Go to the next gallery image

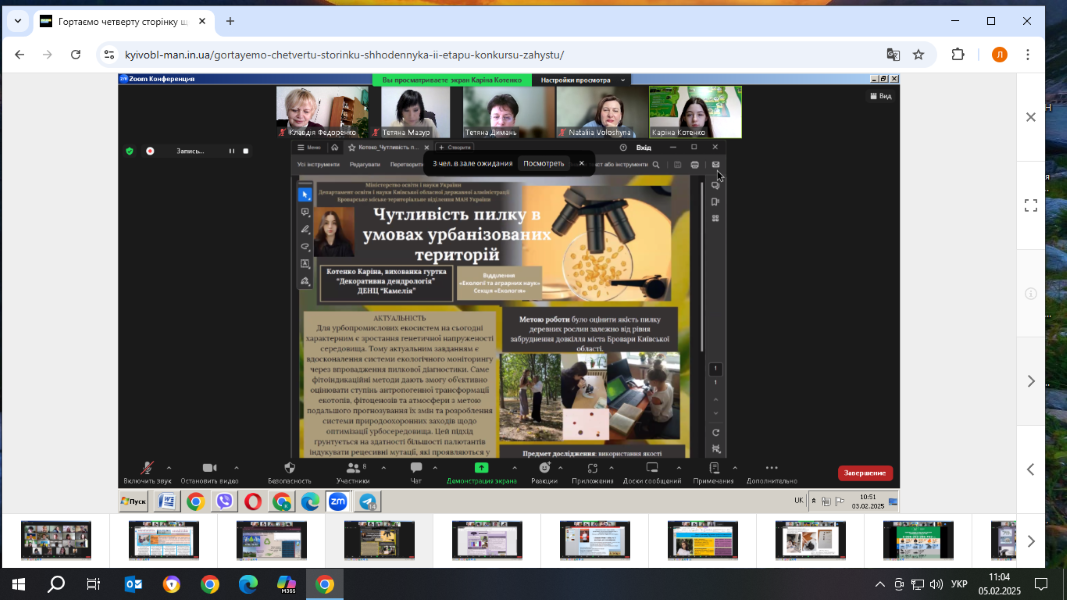point(1031,381)
